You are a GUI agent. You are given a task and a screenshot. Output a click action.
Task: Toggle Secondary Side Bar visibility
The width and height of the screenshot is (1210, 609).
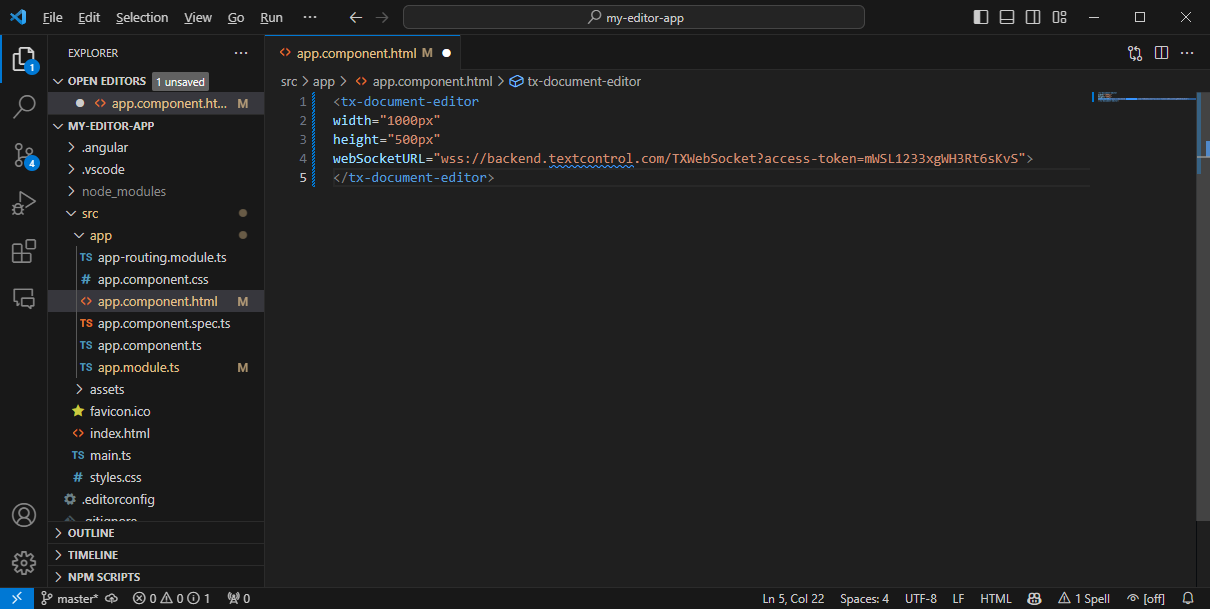(x=1033, y=17)
